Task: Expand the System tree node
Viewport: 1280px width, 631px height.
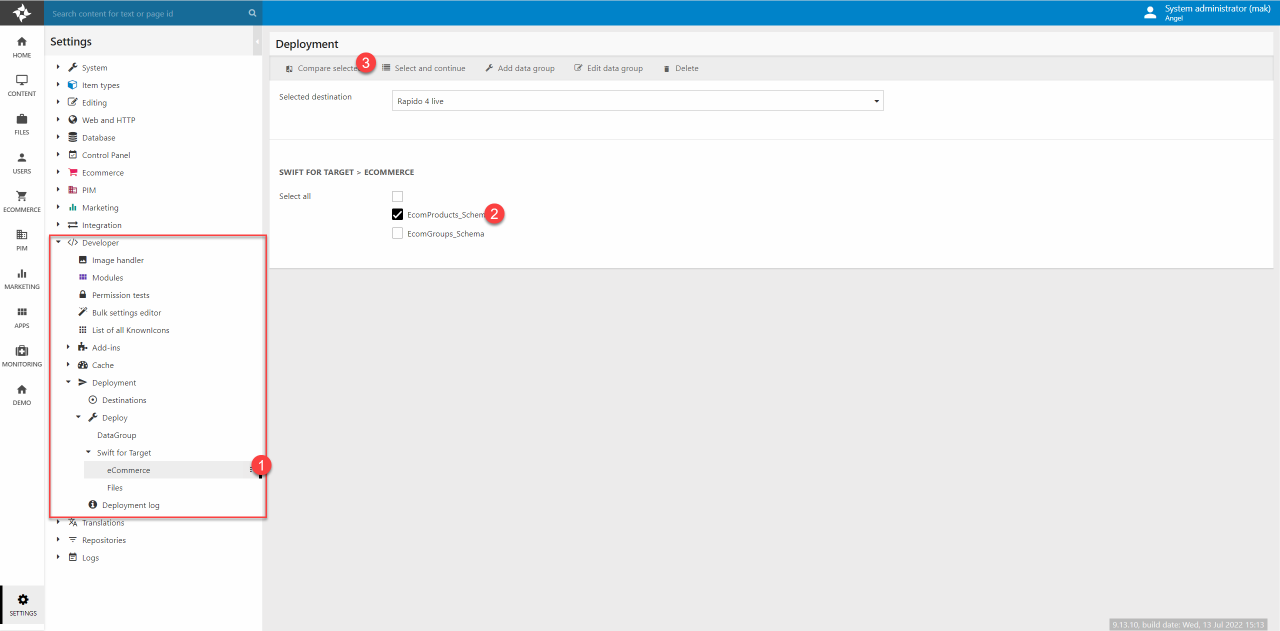Action: [x=59, y=68]
